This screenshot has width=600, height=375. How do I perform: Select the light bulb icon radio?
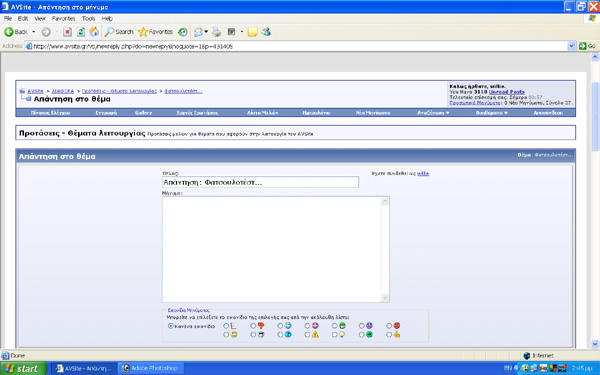[x=334, y=335]
